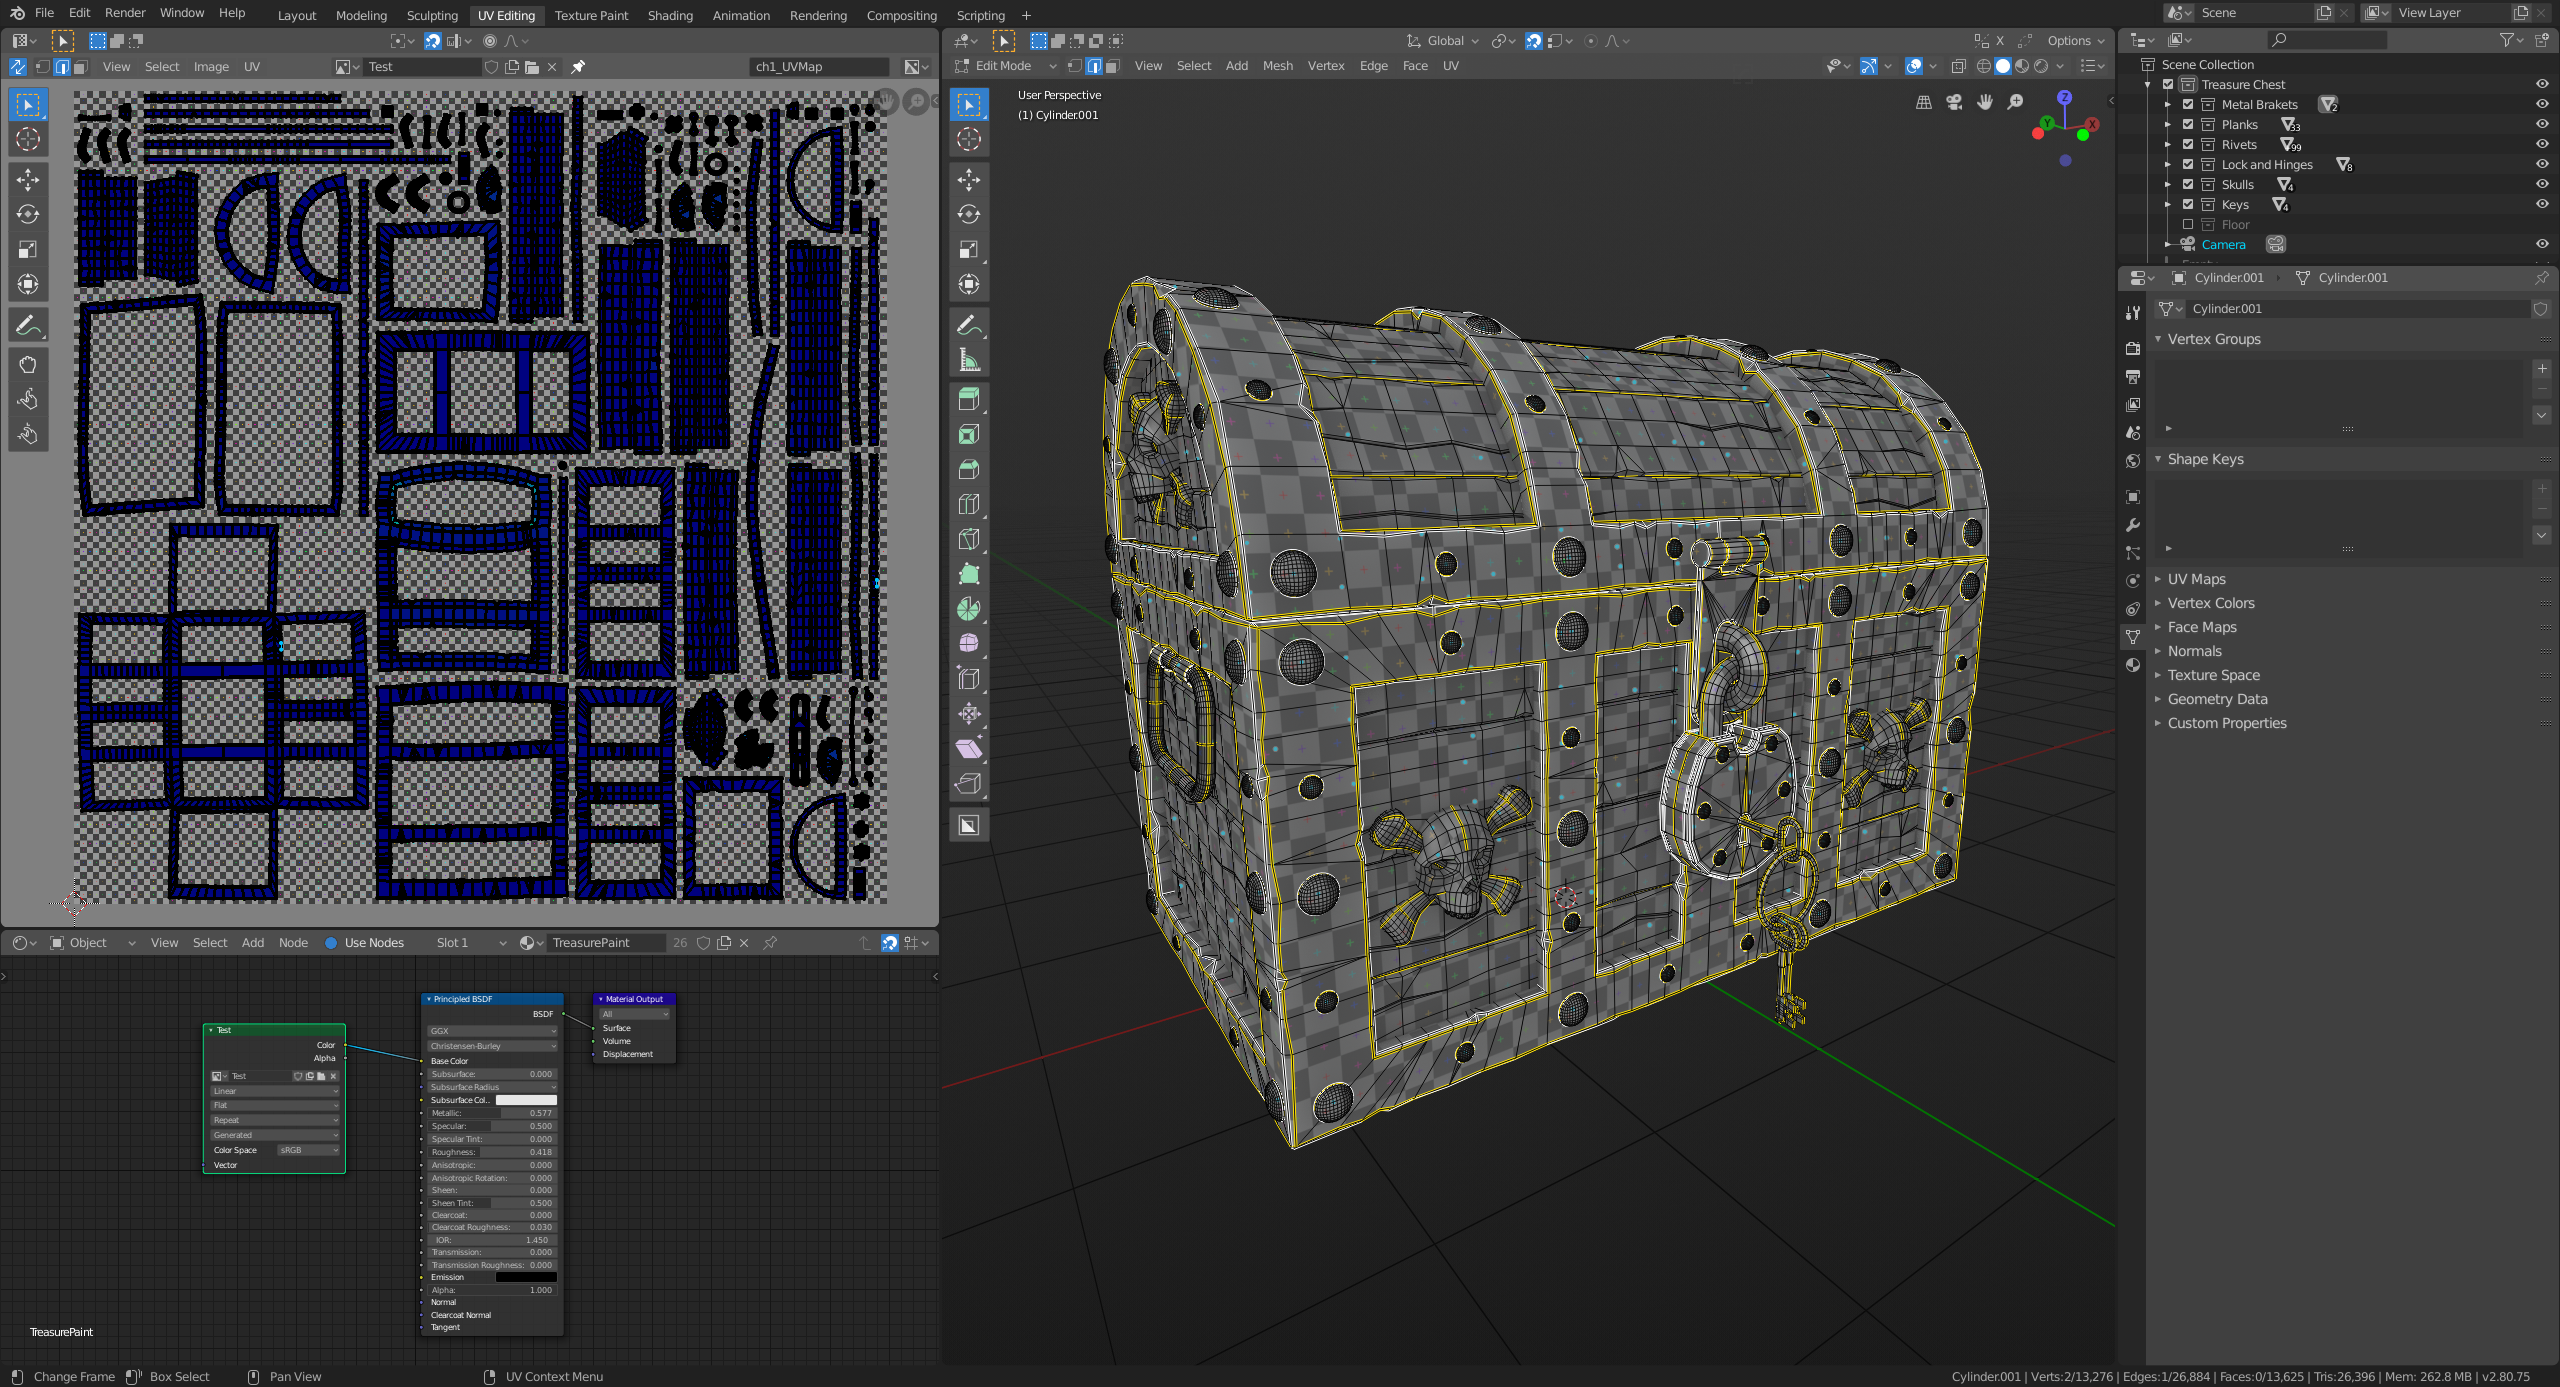
Task: Select the Grab tool in UV editor
Action: (28, 364)
